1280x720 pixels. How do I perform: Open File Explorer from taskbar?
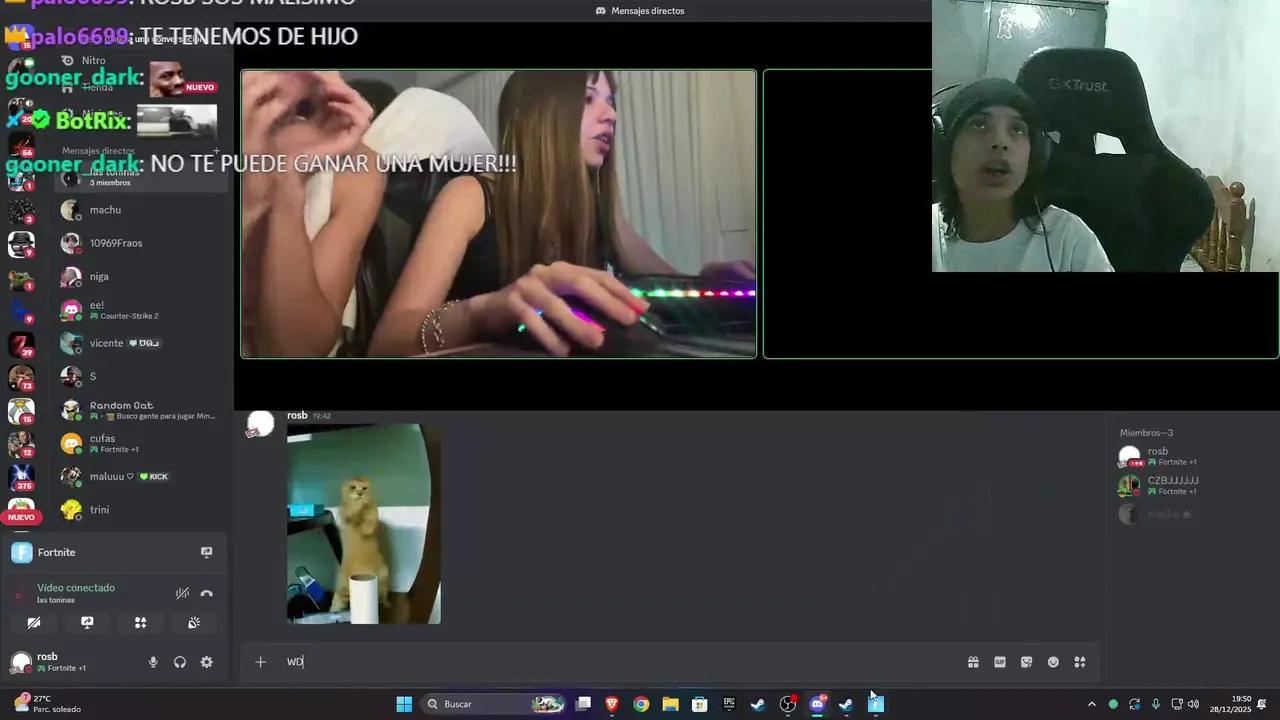(x=670, y=704)
